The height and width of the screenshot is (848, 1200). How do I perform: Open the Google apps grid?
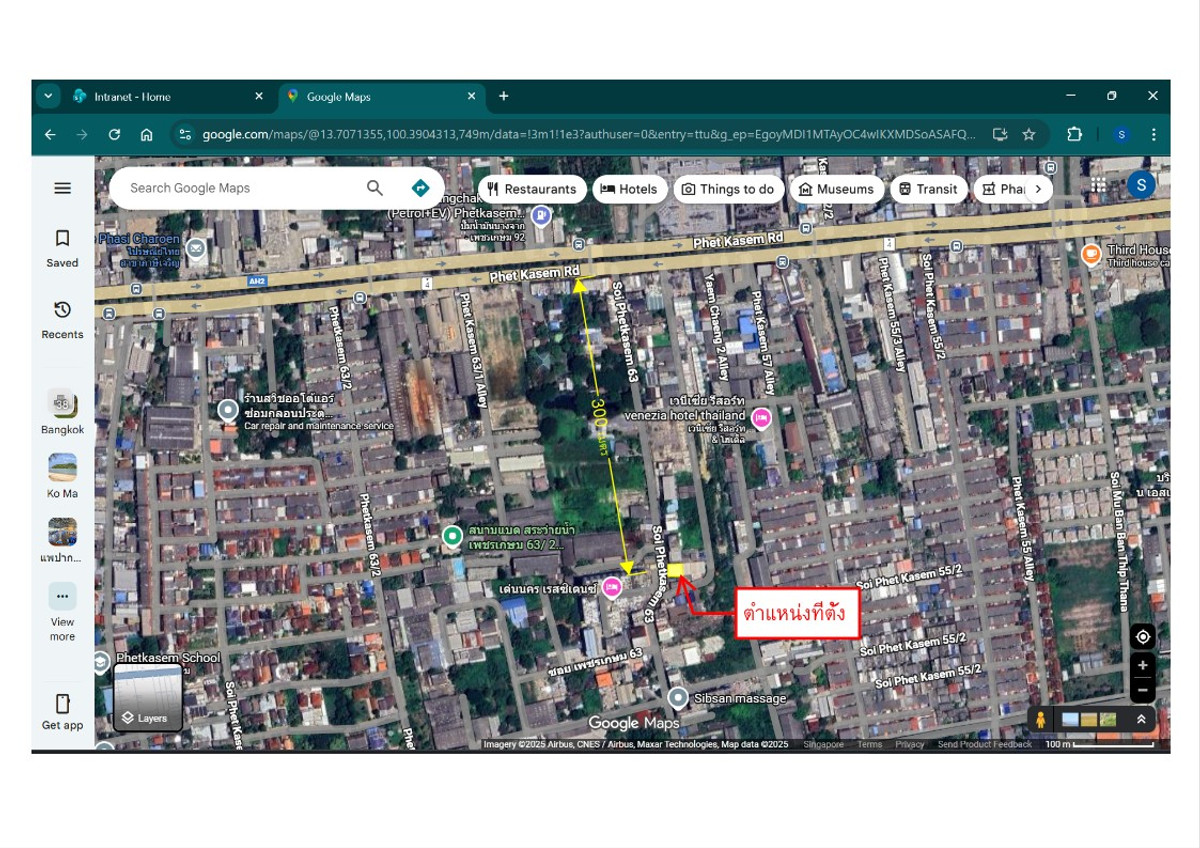[1099, 185]
